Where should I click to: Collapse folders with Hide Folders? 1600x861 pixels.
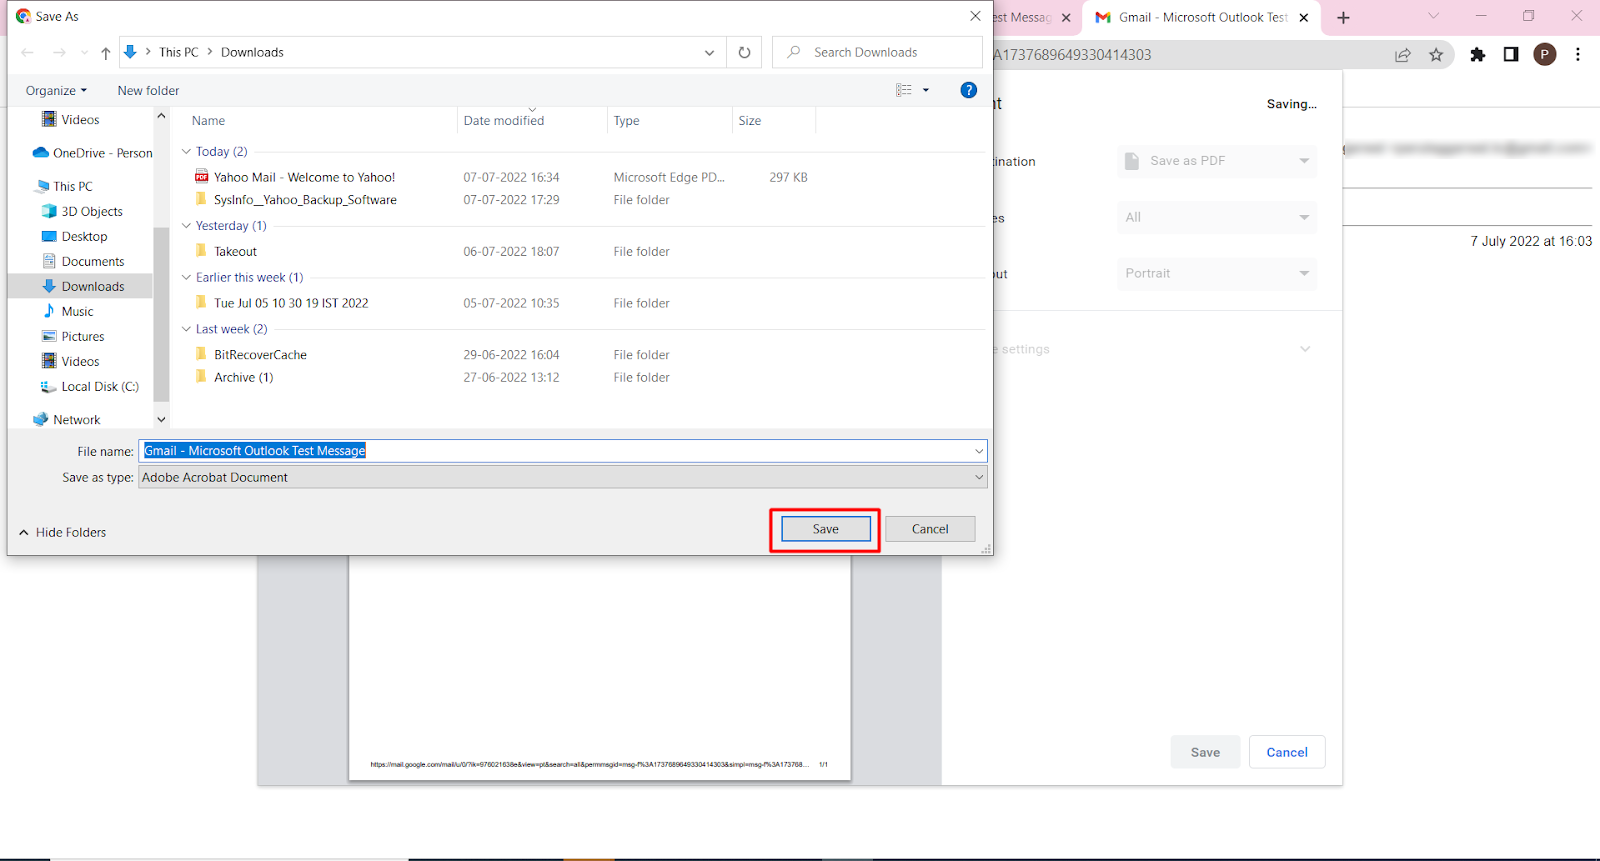(62, 533)
